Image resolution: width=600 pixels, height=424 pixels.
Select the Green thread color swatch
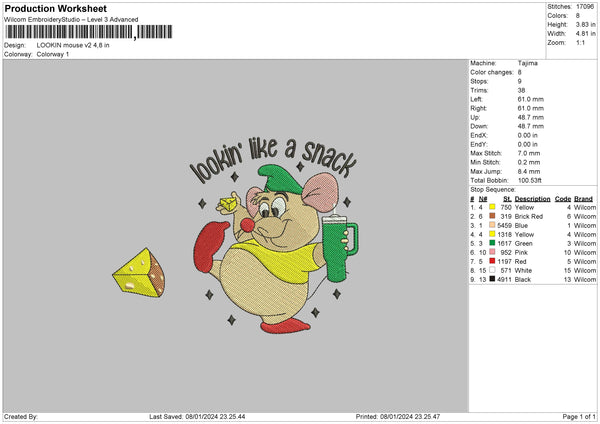[492, 243]
